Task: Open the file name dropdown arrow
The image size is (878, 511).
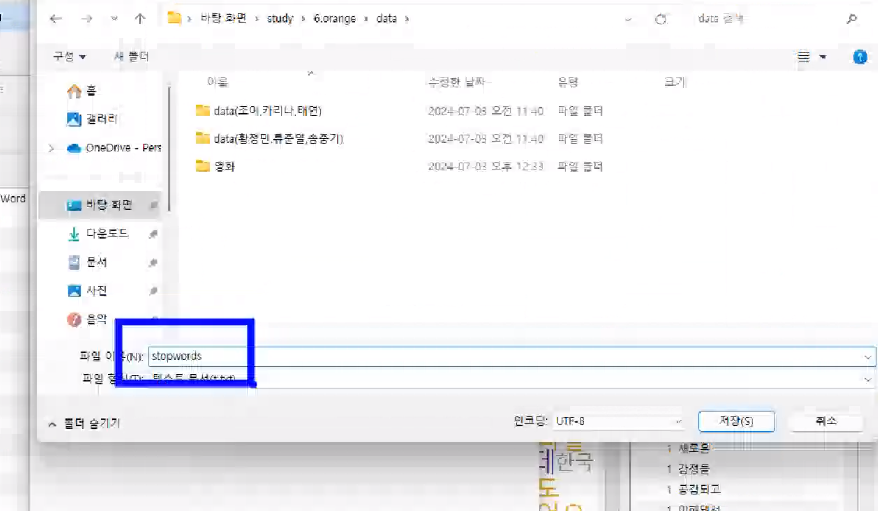Action: click(867, 357)
